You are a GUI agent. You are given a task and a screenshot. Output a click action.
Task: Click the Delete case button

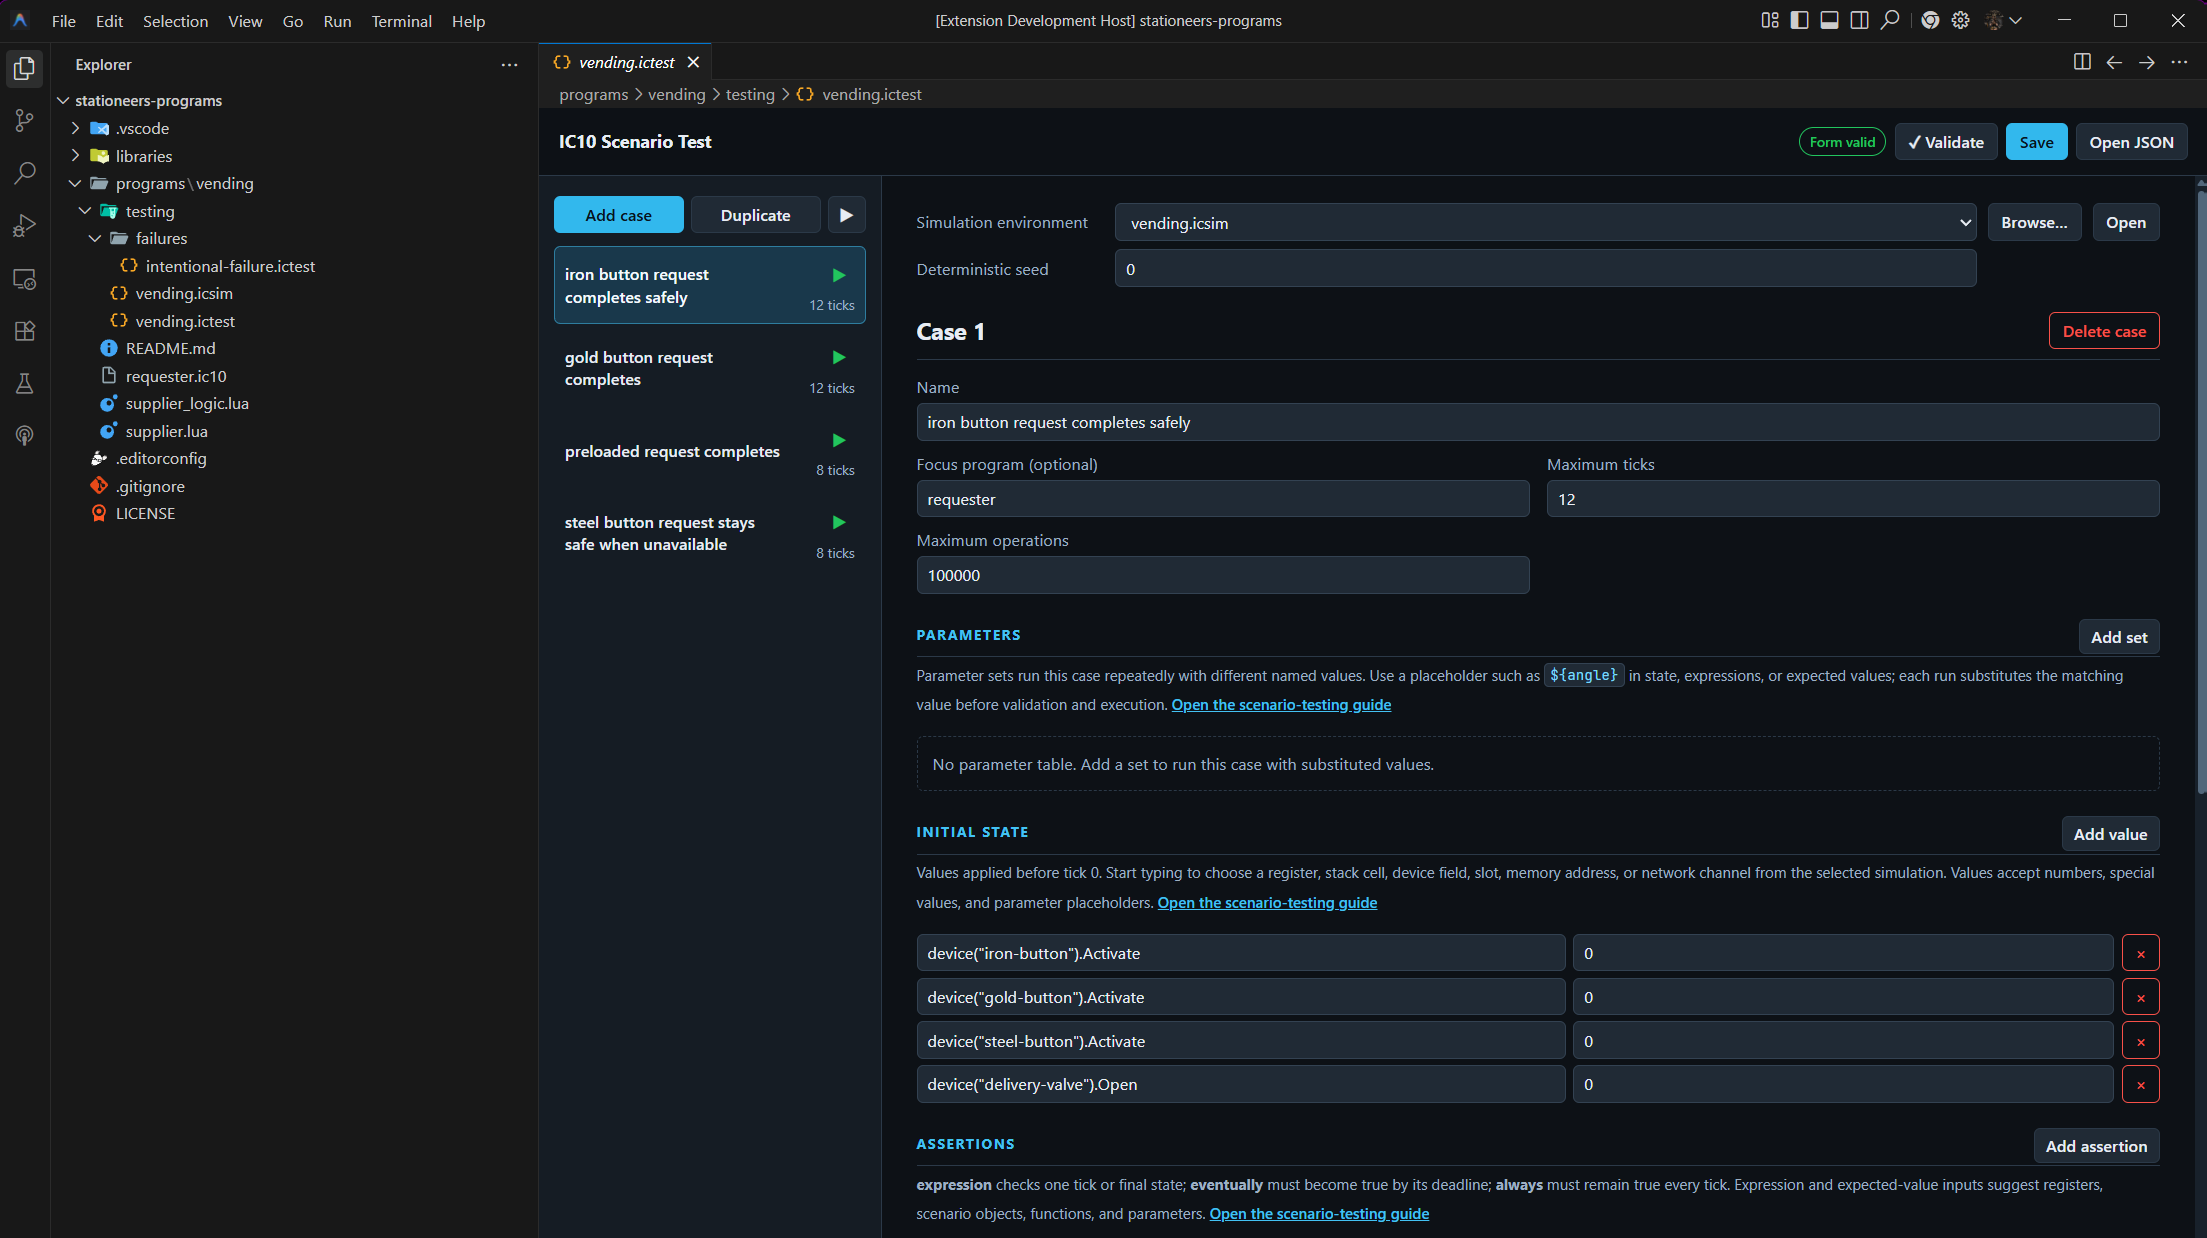[x=2104, y=331]
